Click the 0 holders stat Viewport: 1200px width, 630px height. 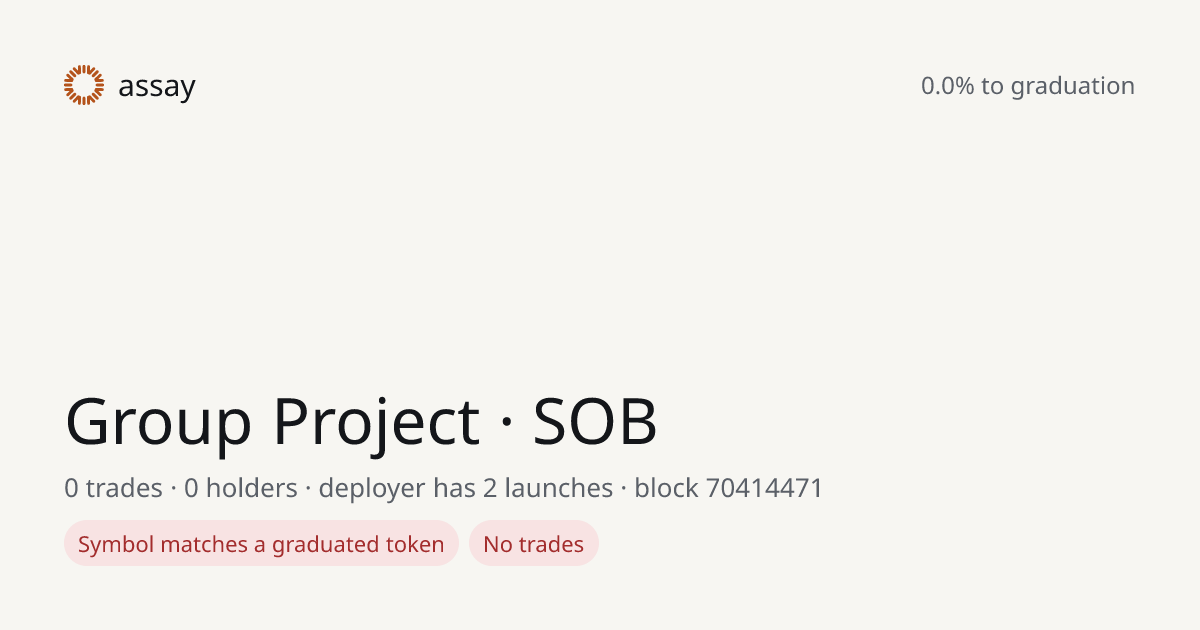(241, 488)
